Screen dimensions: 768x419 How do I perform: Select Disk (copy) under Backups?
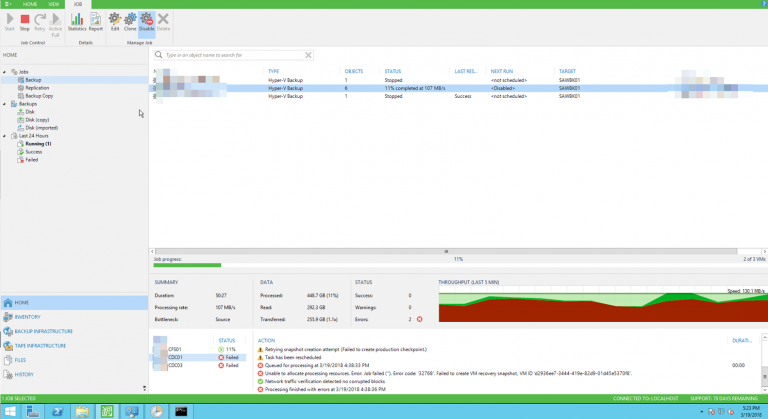[x=37, y=120]
